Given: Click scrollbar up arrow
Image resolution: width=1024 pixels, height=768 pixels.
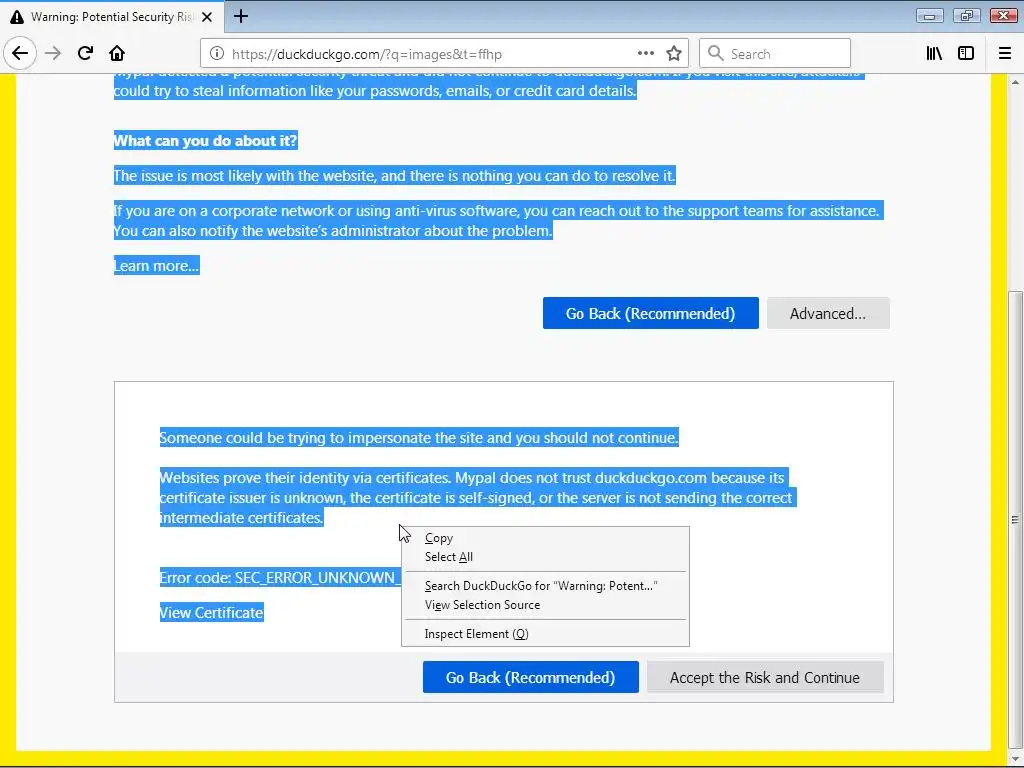Looking at the screenshot, I should click(1015, 82).
